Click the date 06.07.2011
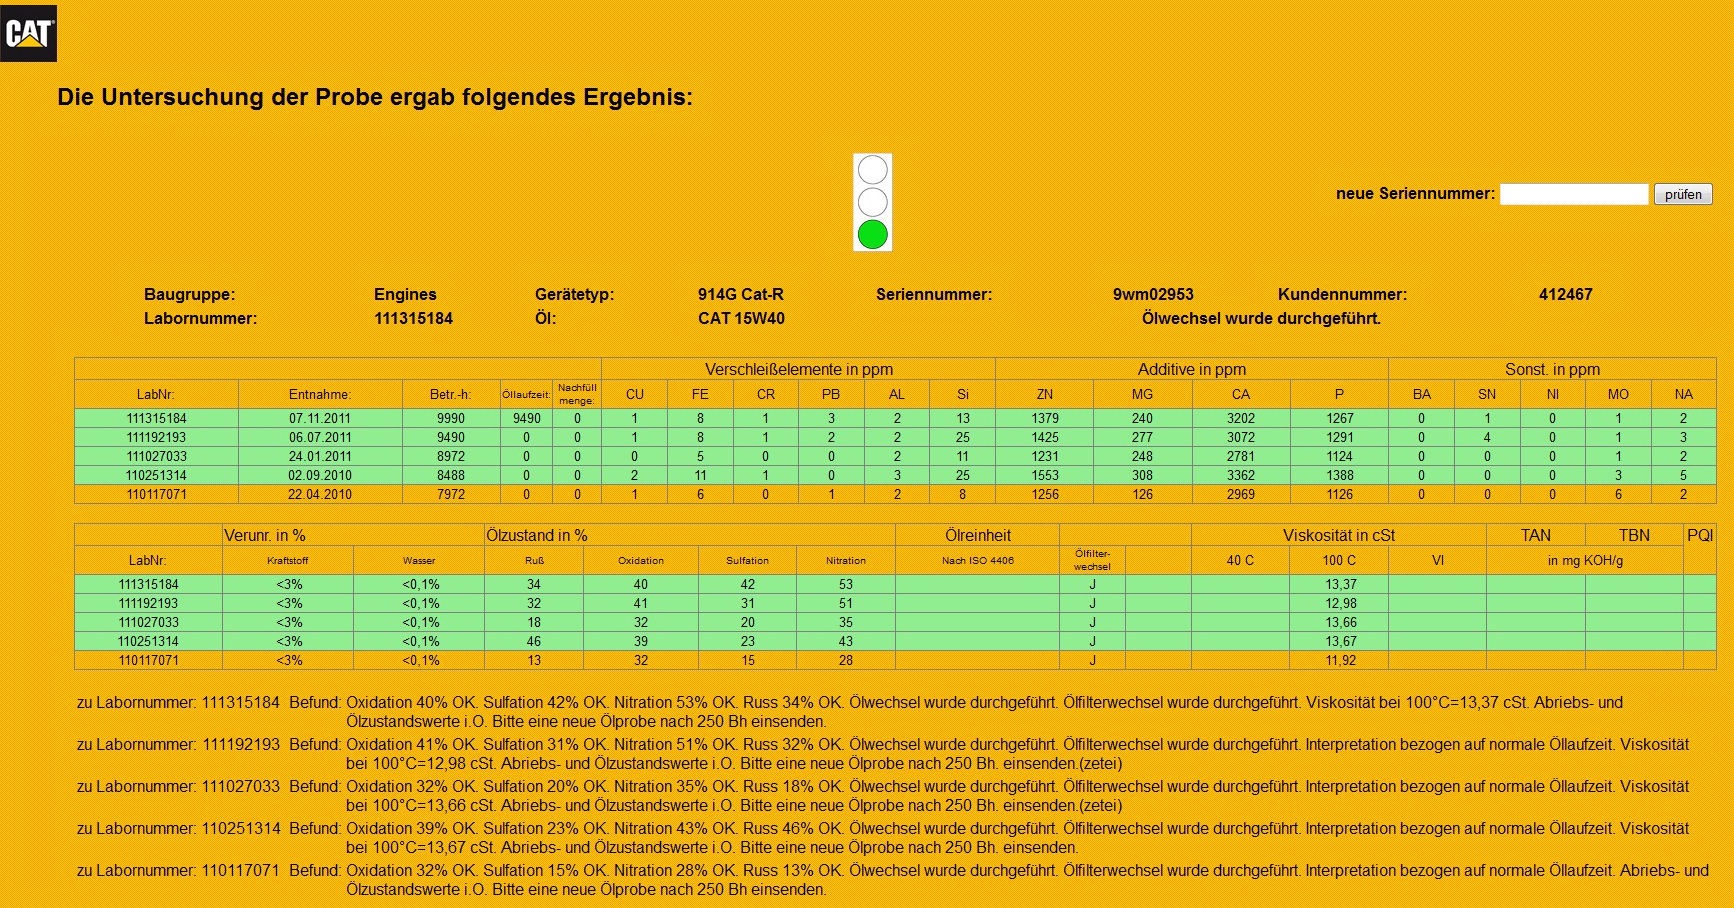Screen dimensions: 1734x908 [320, 437]
